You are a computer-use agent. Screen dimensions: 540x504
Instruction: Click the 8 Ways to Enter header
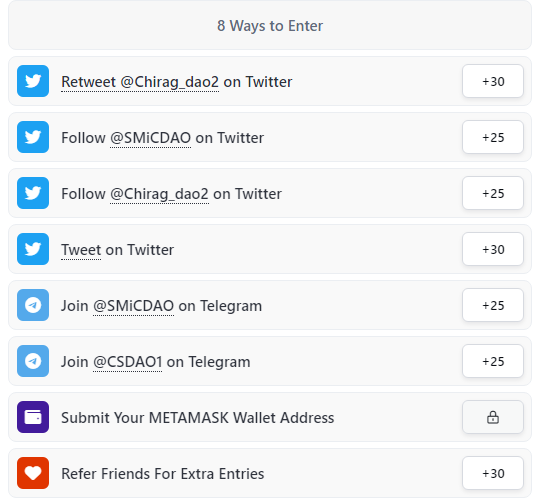pyautogui.click(x=270, y=25)
